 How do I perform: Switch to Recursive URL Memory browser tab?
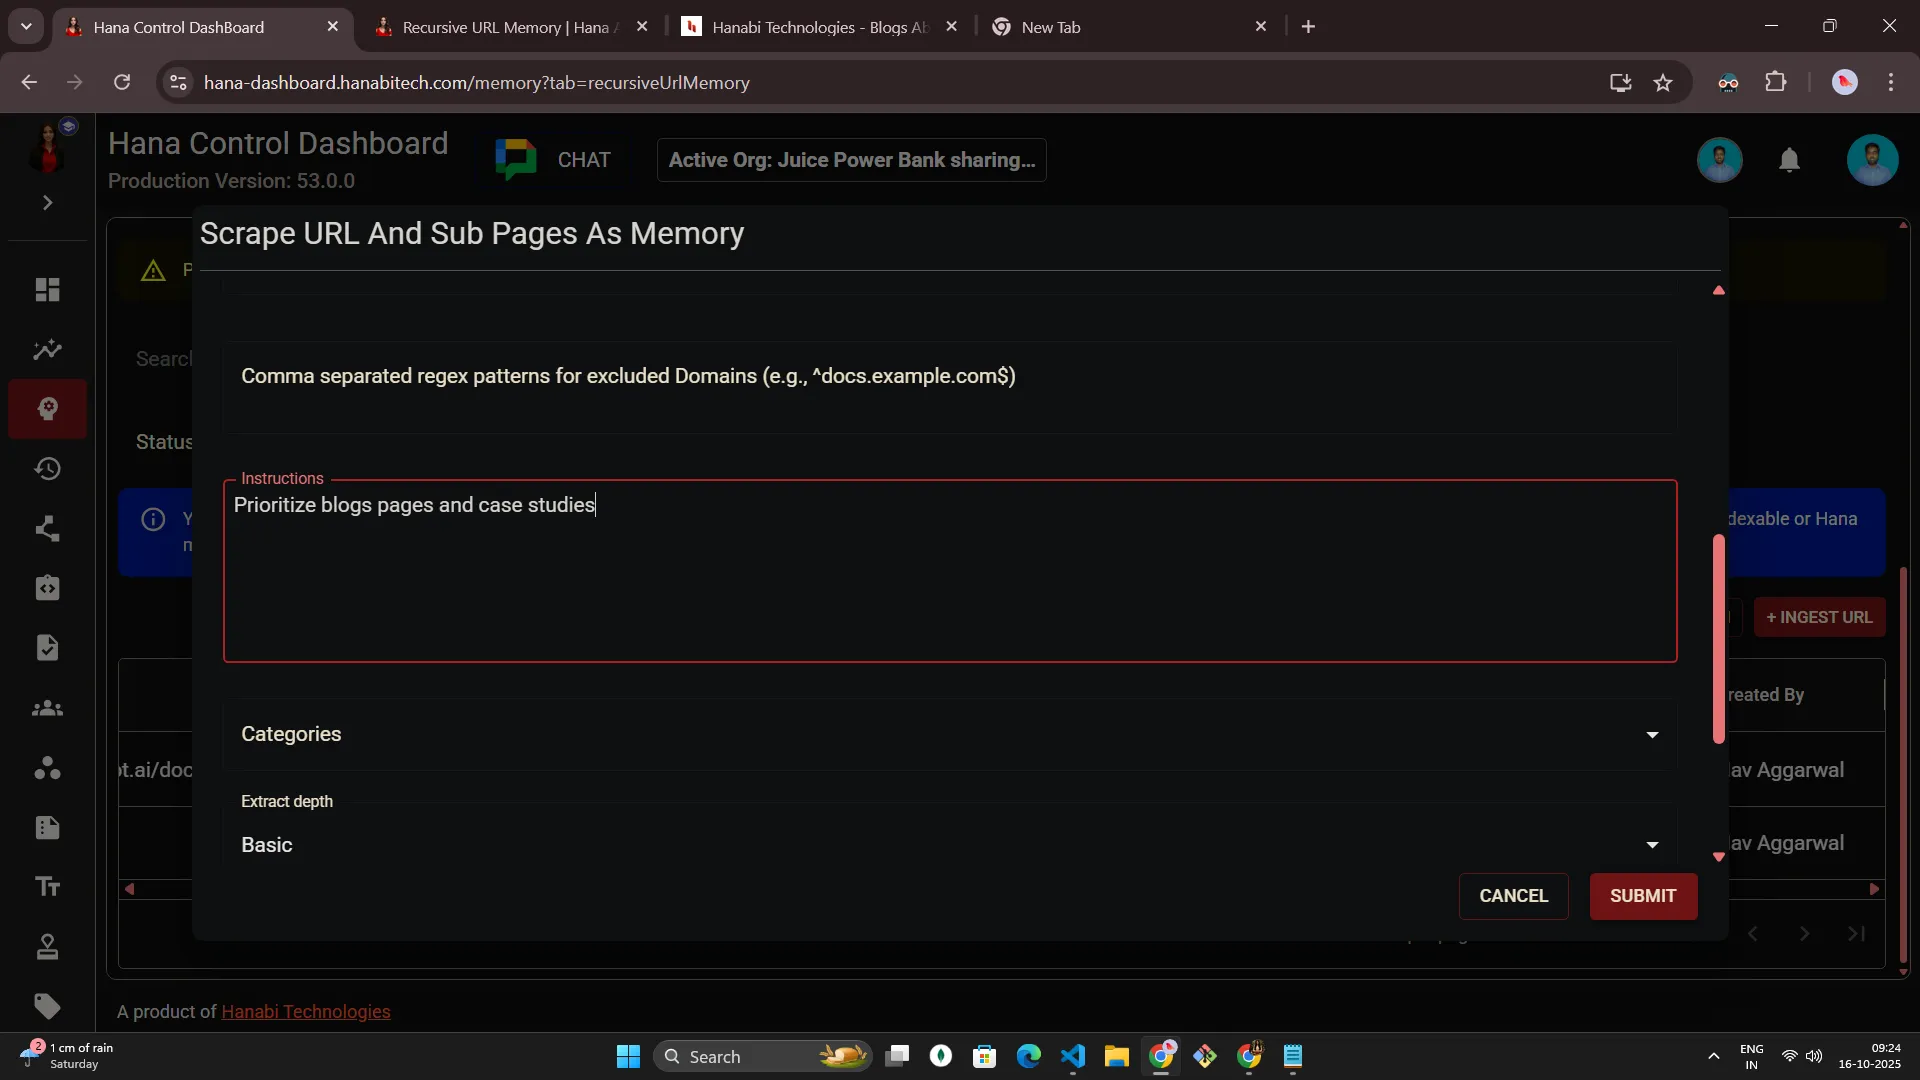(x=505, y=27)
